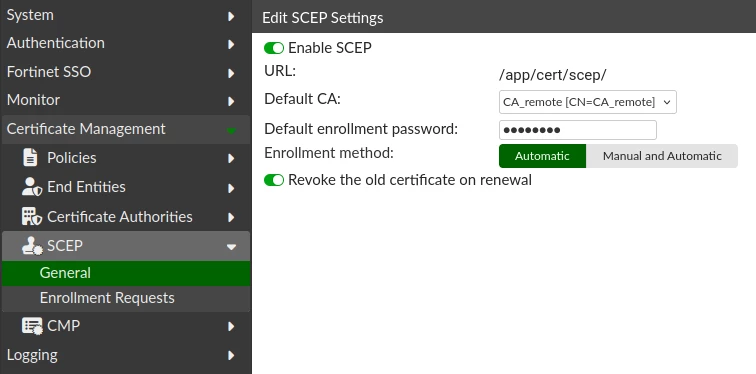
Task: Click the SCEP user-gear icon
Action: point(32,246)
